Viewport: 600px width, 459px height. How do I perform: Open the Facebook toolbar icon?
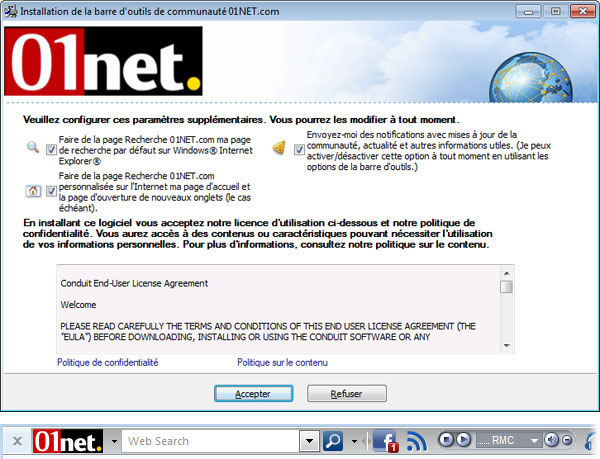point(385,441)
